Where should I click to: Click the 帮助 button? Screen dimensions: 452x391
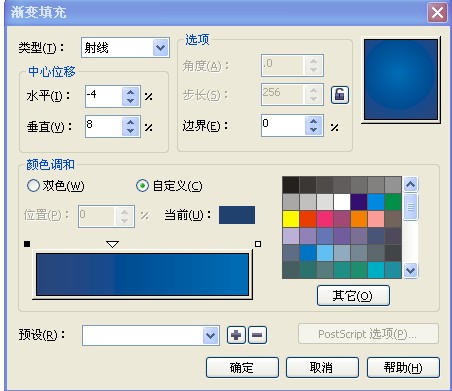(x=403, y=368)
